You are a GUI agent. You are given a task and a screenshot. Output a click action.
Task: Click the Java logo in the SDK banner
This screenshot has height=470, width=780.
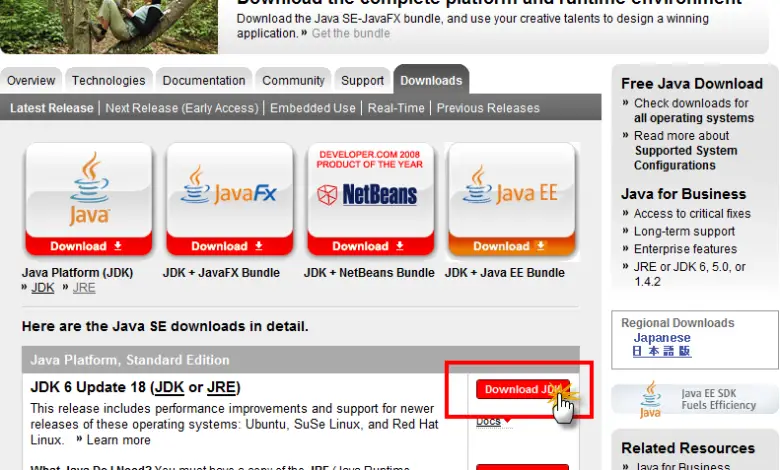click(650, 399)
